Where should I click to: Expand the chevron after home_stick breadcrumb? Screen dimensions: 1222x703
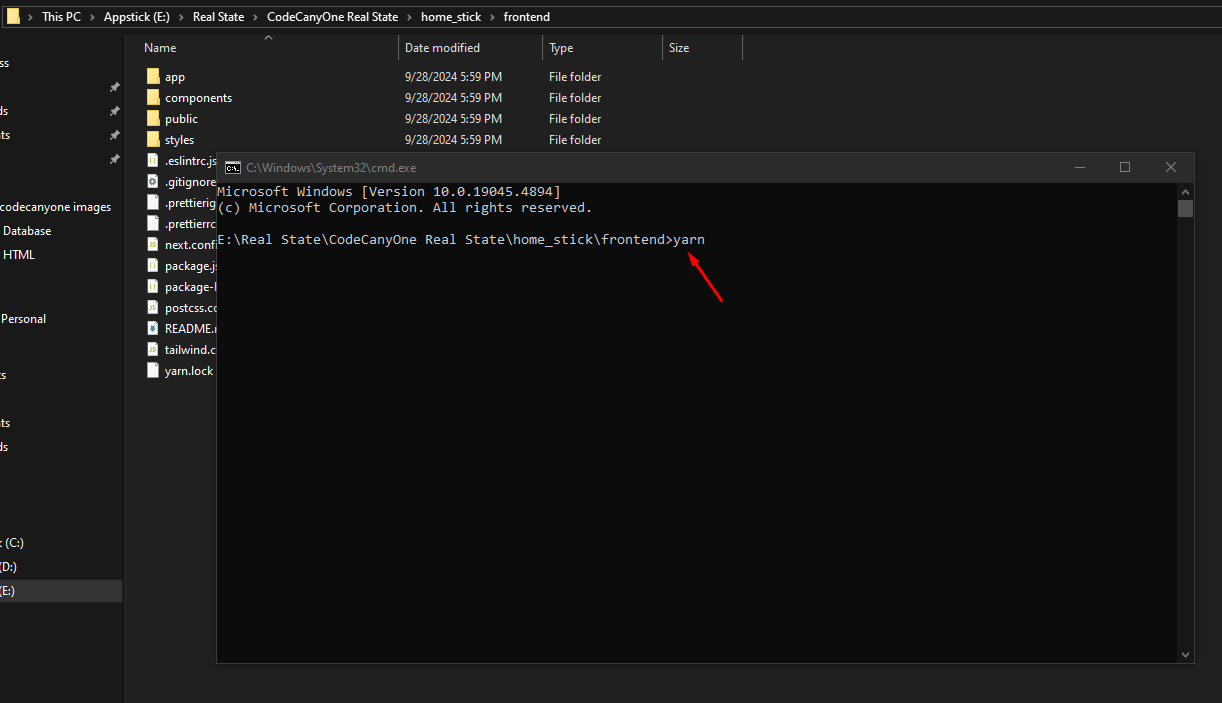[x=493, y=17]
